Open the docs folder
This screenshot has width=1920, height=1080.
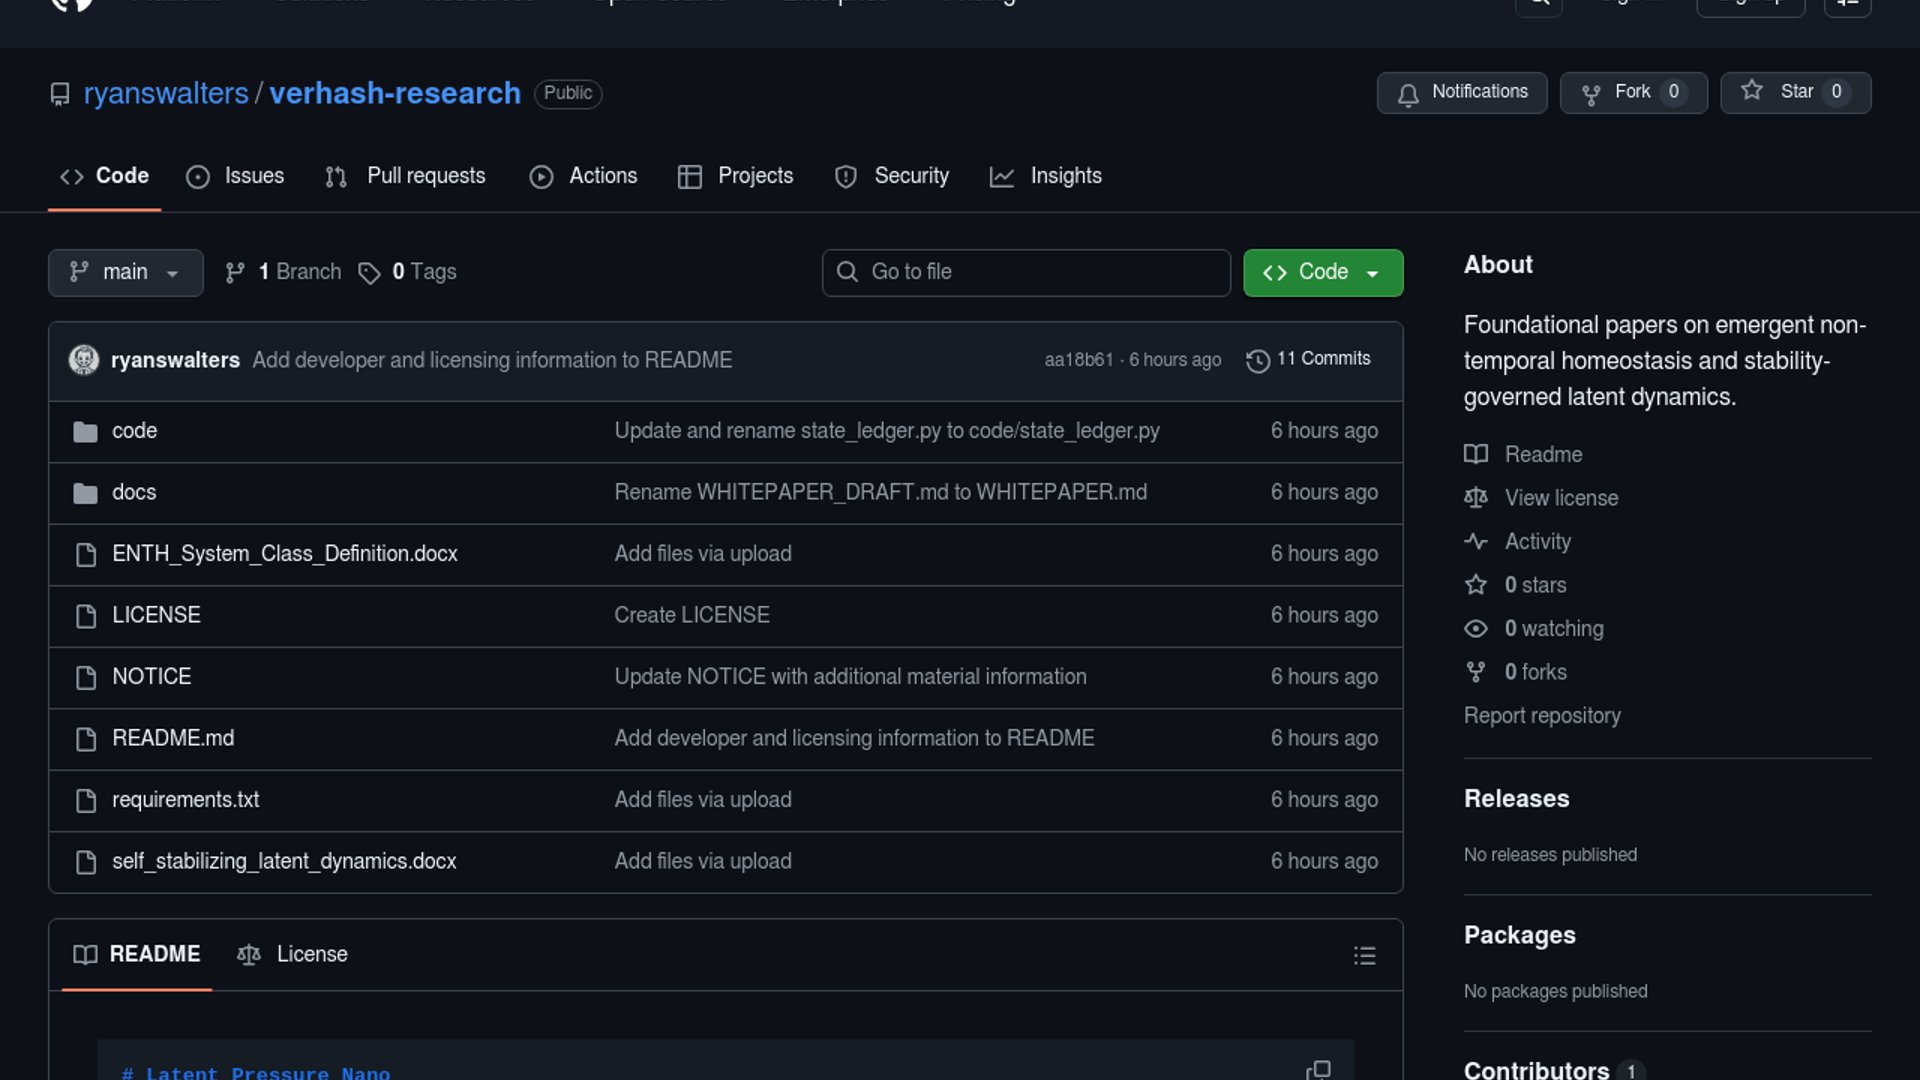(x=134, y=492)
